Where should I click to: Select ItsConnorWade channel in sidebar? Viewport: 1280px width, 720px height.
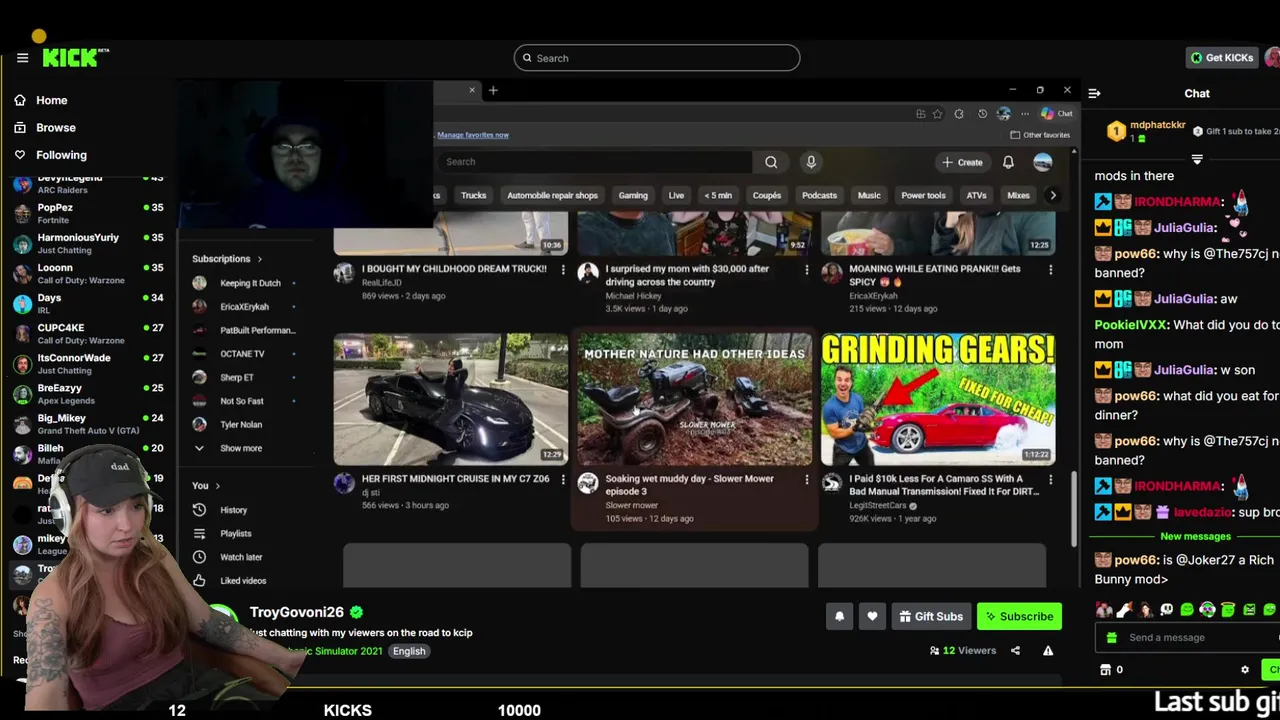88,363
